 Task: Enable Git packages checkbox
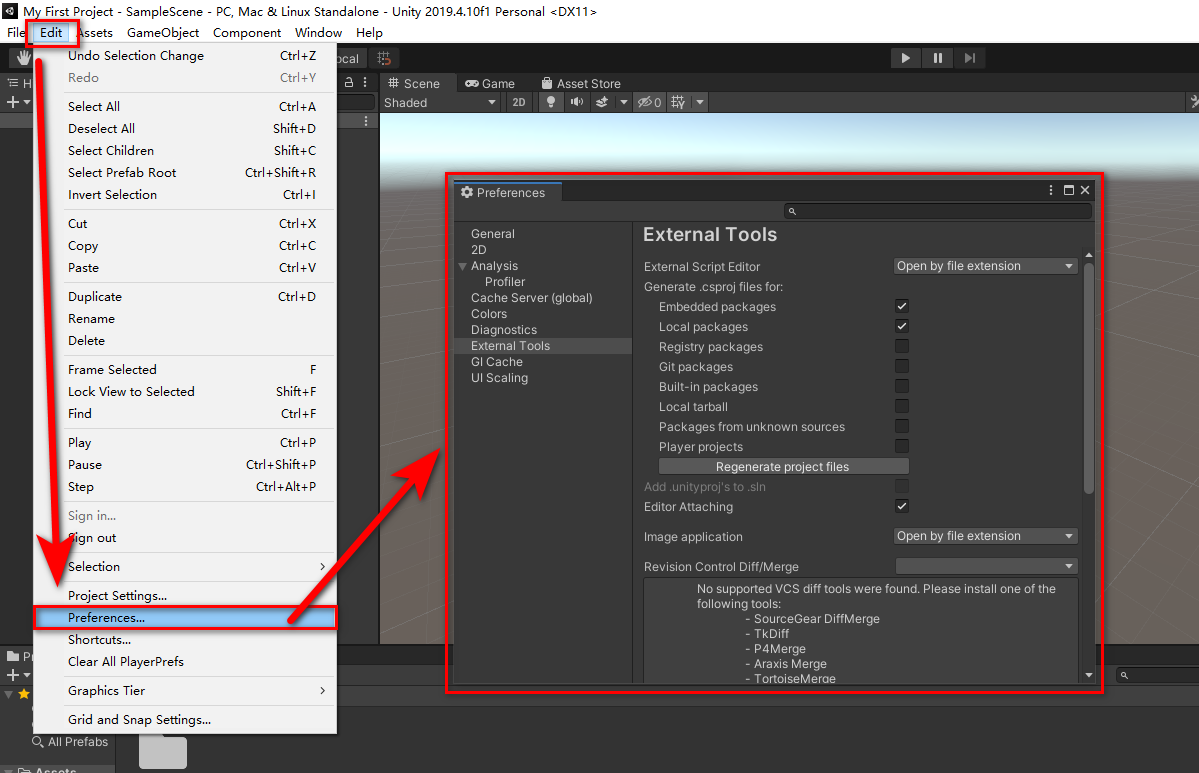coord(902,366)
